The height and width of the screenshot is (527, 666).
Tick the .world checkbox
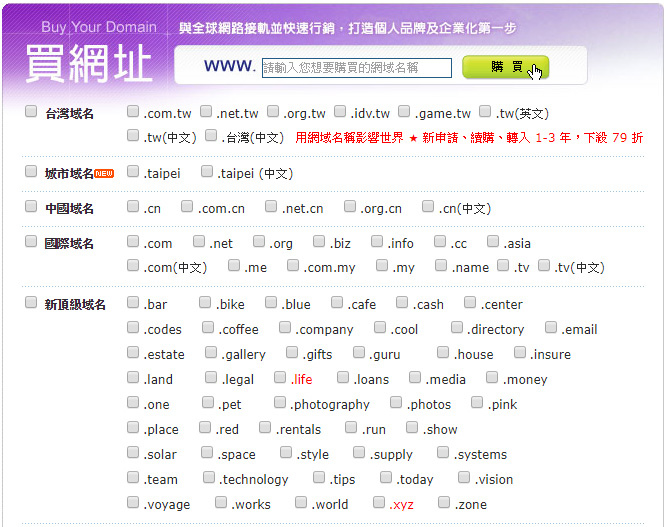tap(301, 503)
